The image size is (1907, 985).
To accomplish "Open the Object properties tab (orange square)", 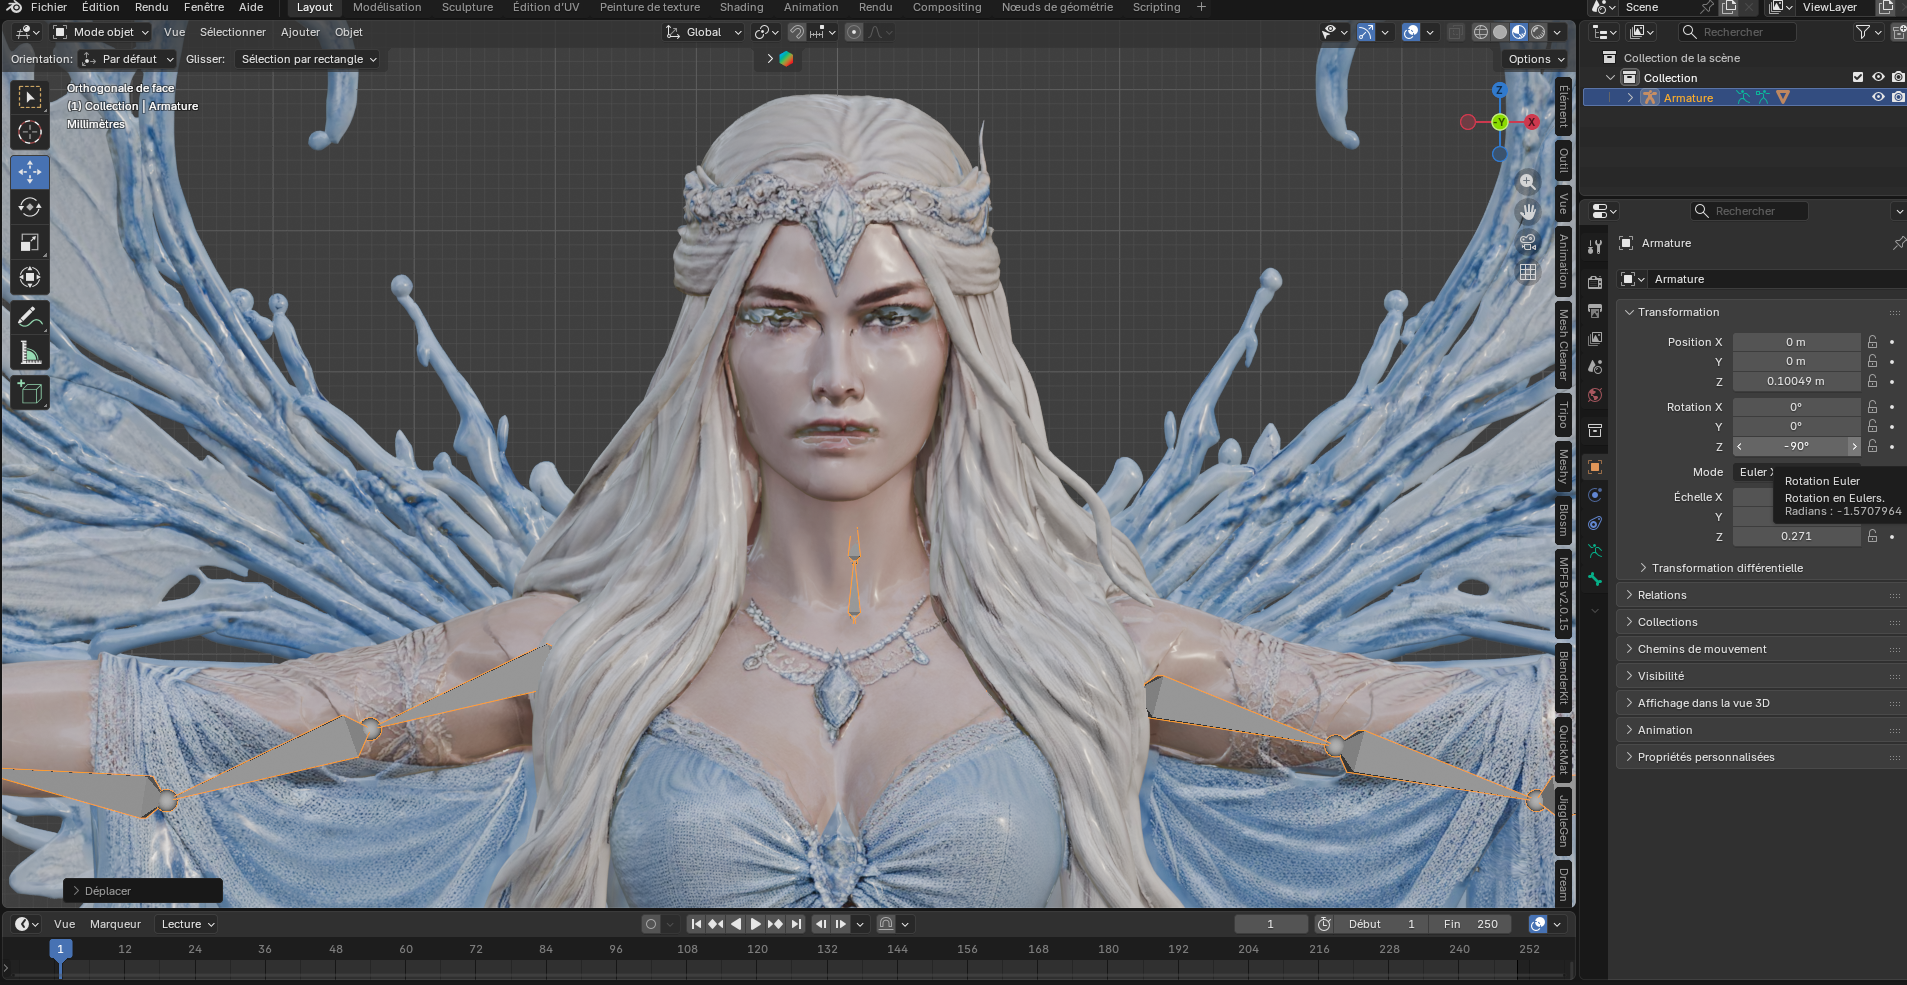I will tap(1595, 467).
